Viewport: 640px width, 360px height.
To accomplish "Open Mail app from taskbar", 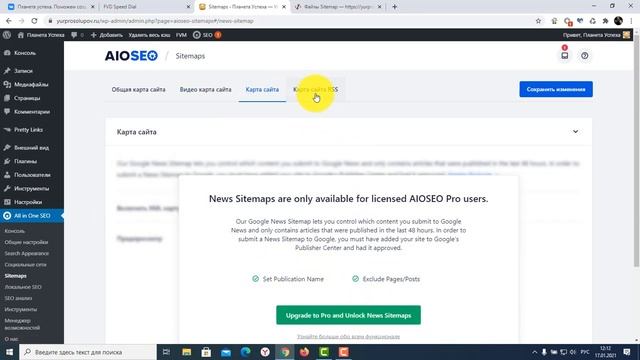I will pos(226,352).
